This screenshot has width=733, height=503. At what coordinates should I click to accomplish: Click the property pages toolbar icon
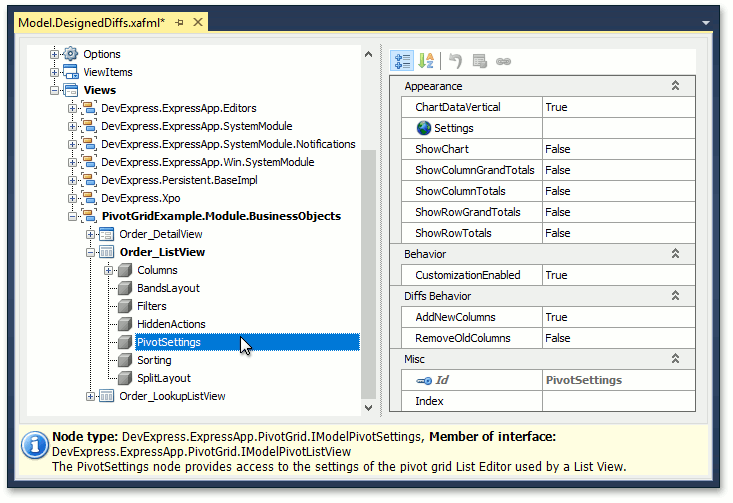point(479,61)
